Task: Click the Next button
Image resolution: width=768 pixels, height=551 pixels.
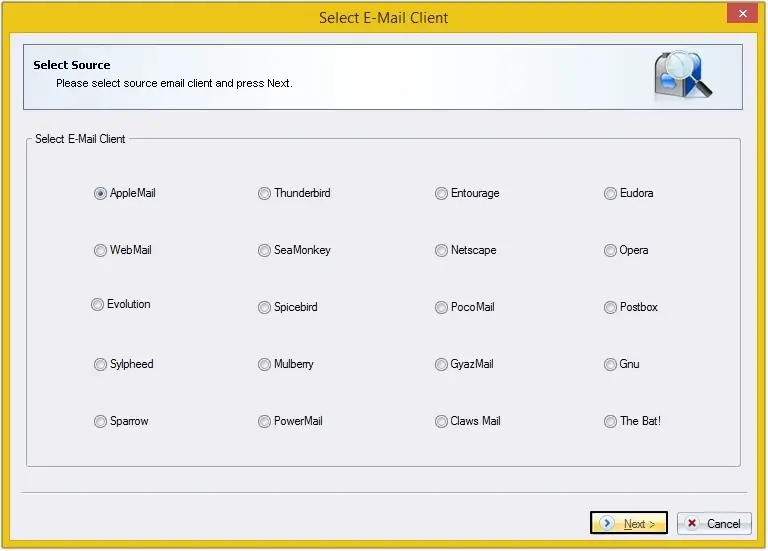Action: [628, 523]
